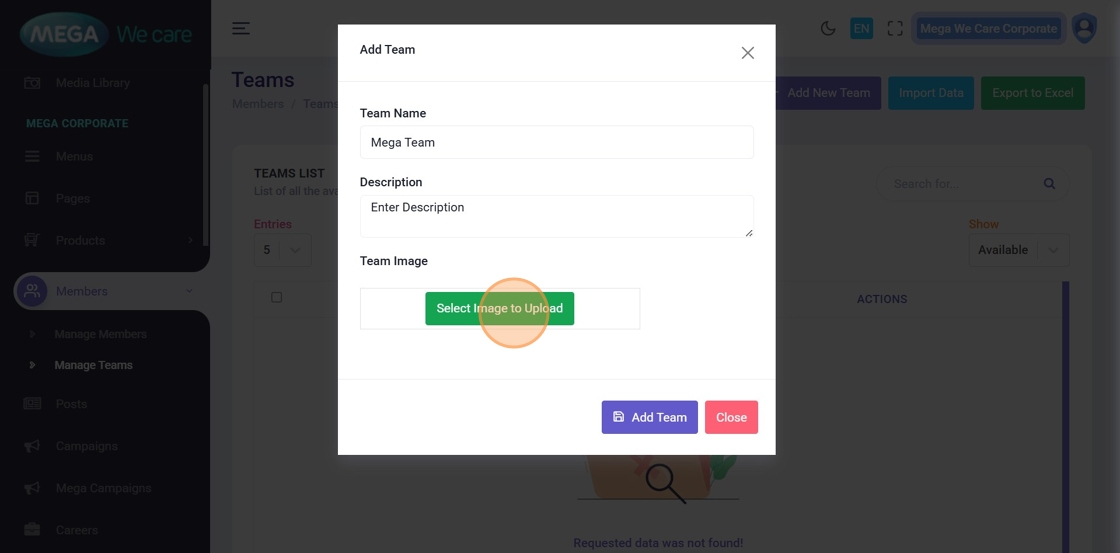Image resolution: width=1120 pixels, height=553 pixels.
Task: Switch language with the EN button
Action: (x=861, y=28)
